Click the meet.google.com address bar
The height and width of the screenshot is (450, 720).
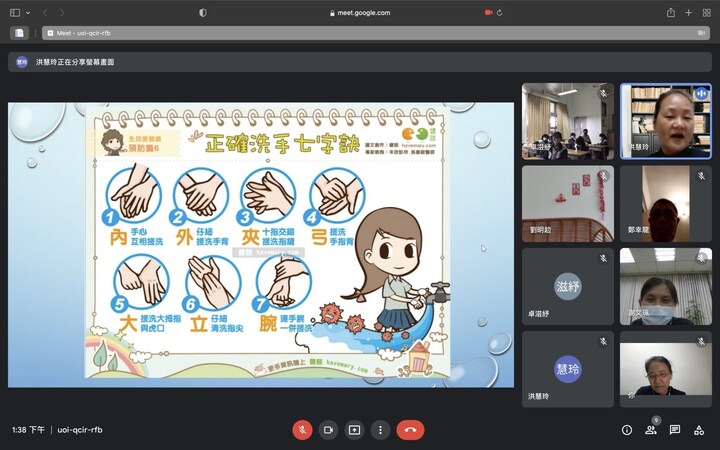pyautogui.click(x=360, y=13)
